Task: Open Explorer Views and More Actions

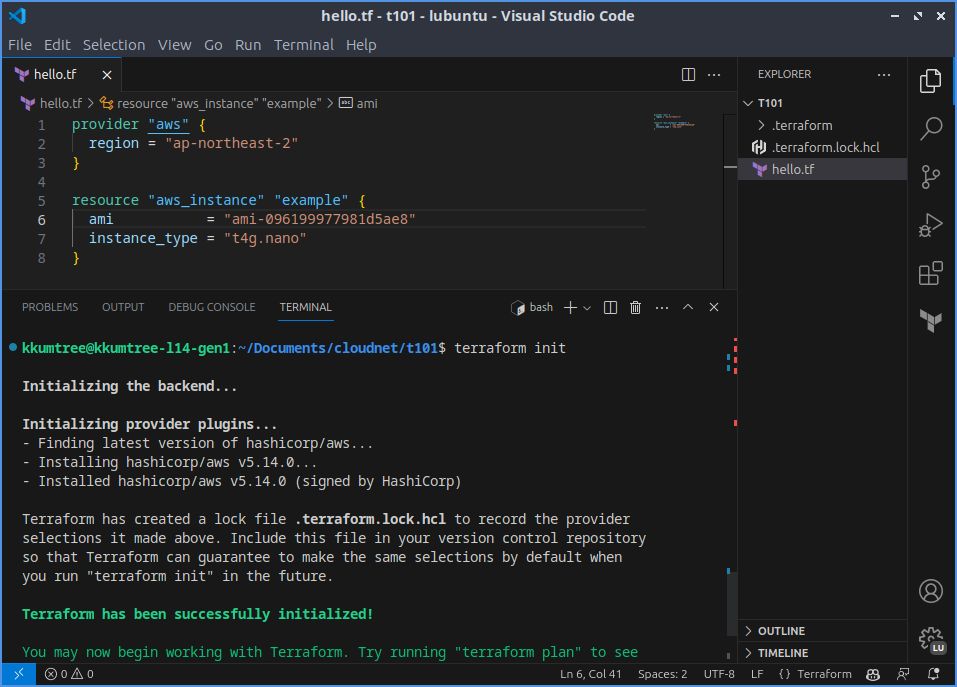Action: tap(883, 74)
